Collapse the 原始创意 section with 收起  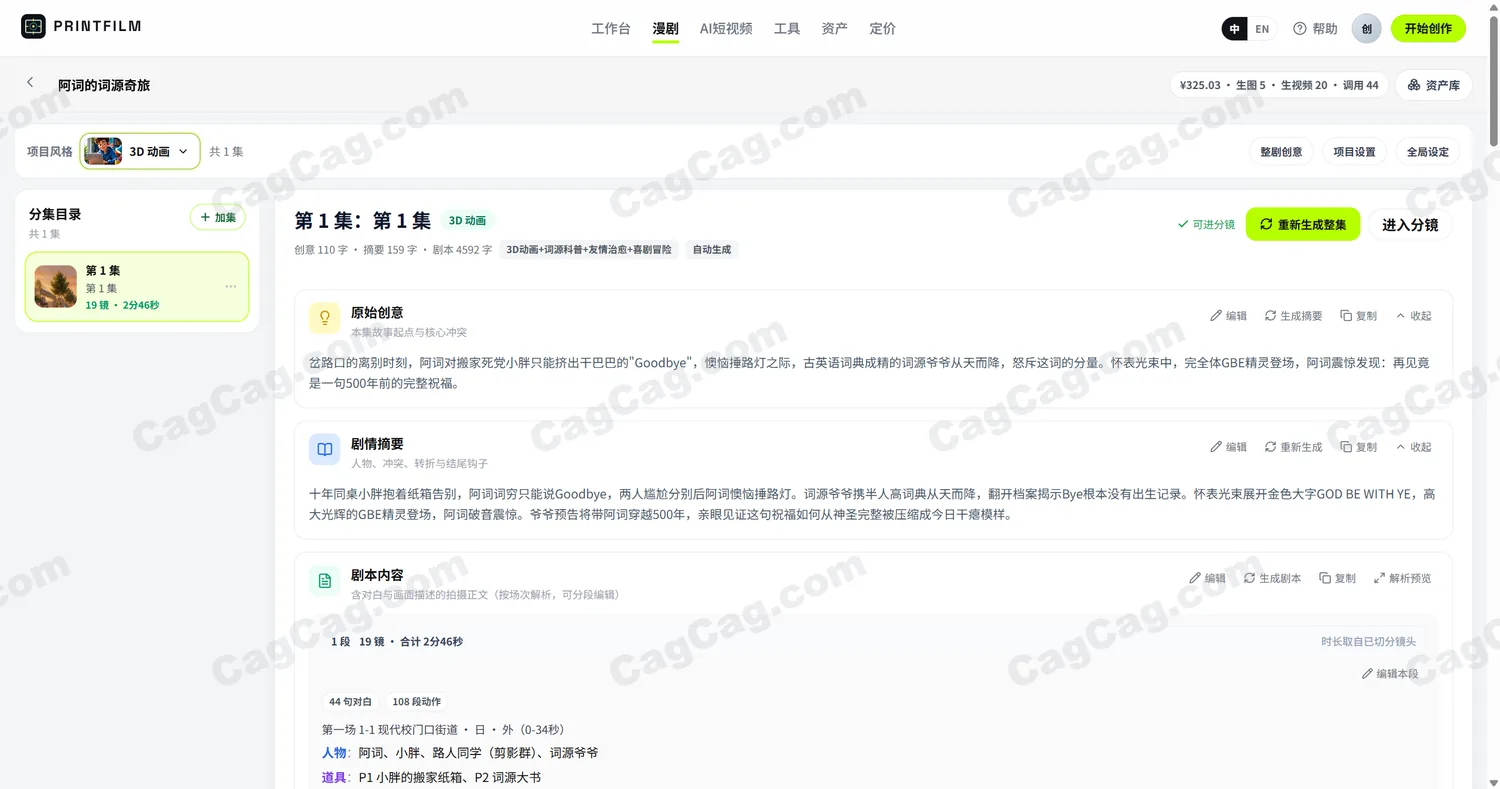point(1413,316)
